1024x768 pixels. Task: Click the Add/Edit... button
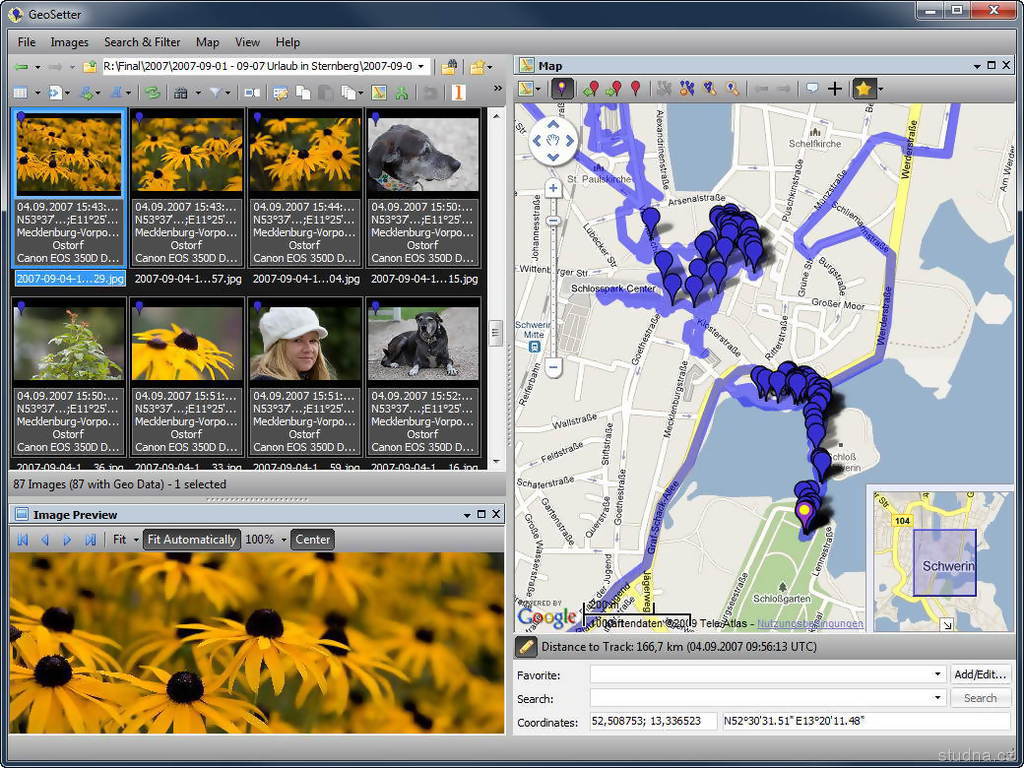click(980, 675)
